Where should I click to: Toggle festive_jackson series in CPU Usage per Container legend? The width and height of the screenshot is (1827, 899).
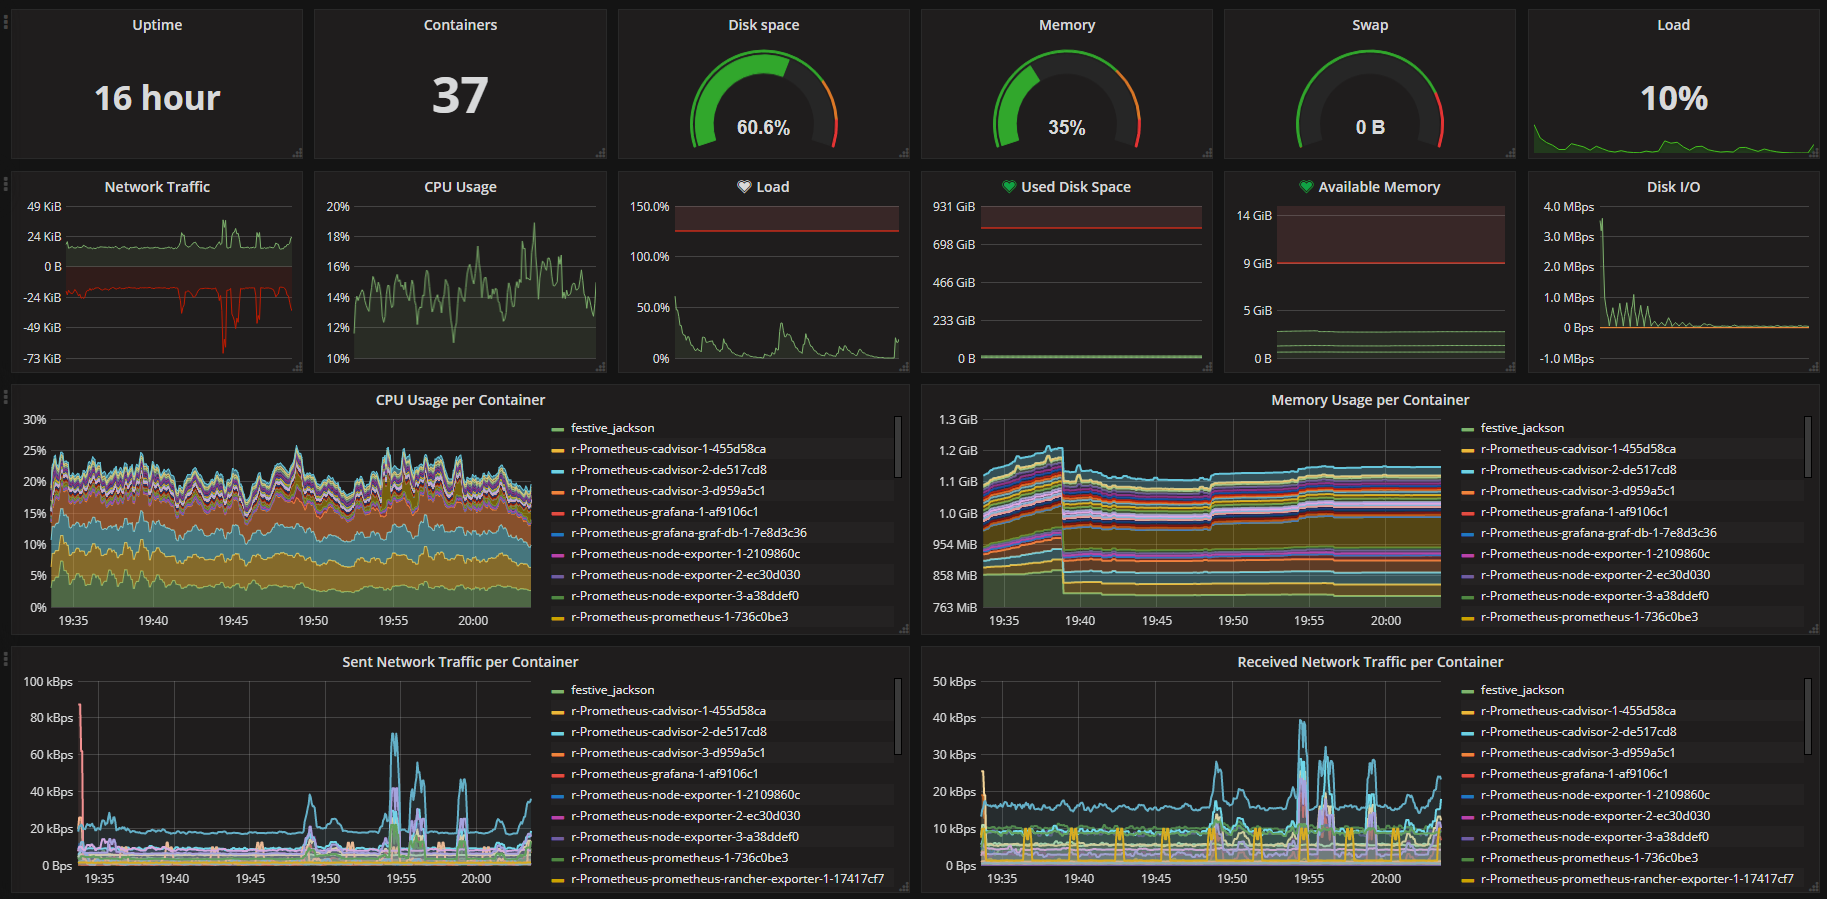613,428
